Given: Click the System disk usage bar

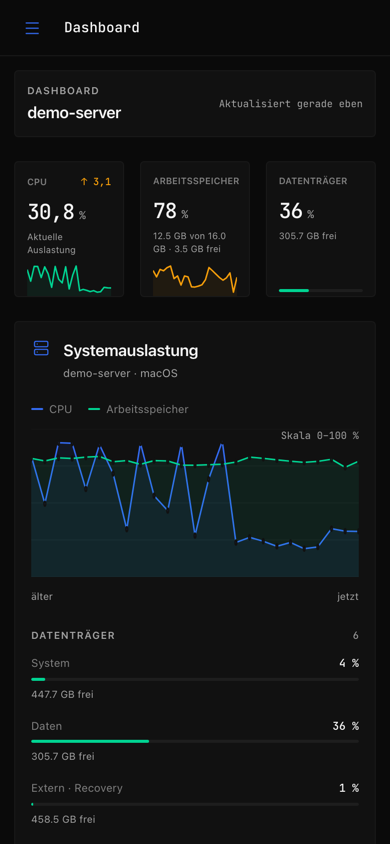Looking at the screenshot, I should point(195,679).
